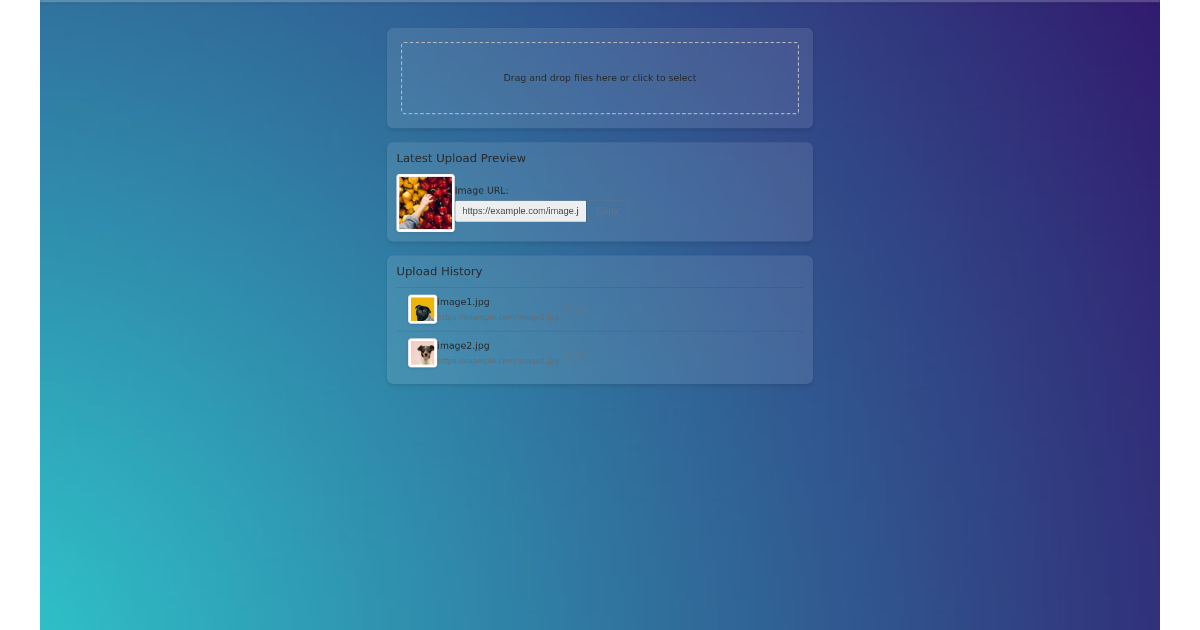
Task: Click the image1.jpg filename label
Action: click(x=464, y=301)
